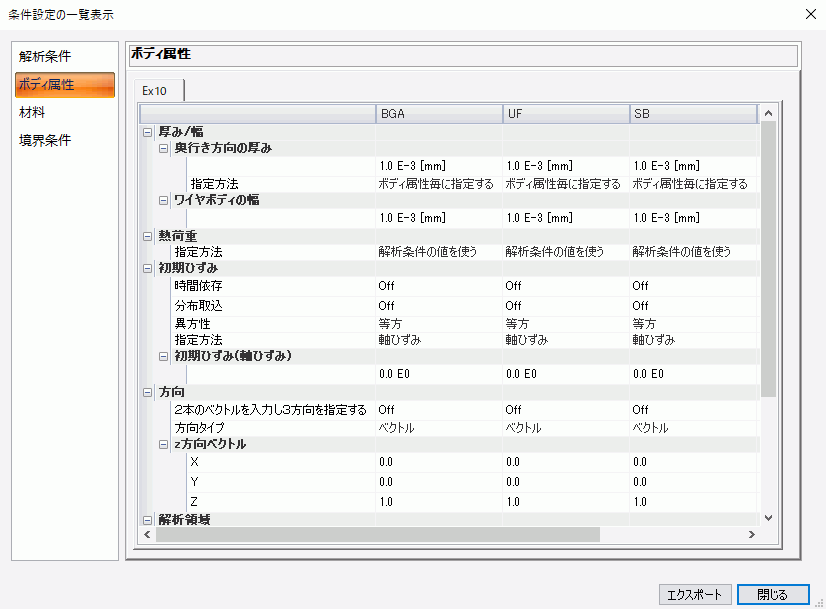Switch to the Ex10 tab

pos(157,91)
